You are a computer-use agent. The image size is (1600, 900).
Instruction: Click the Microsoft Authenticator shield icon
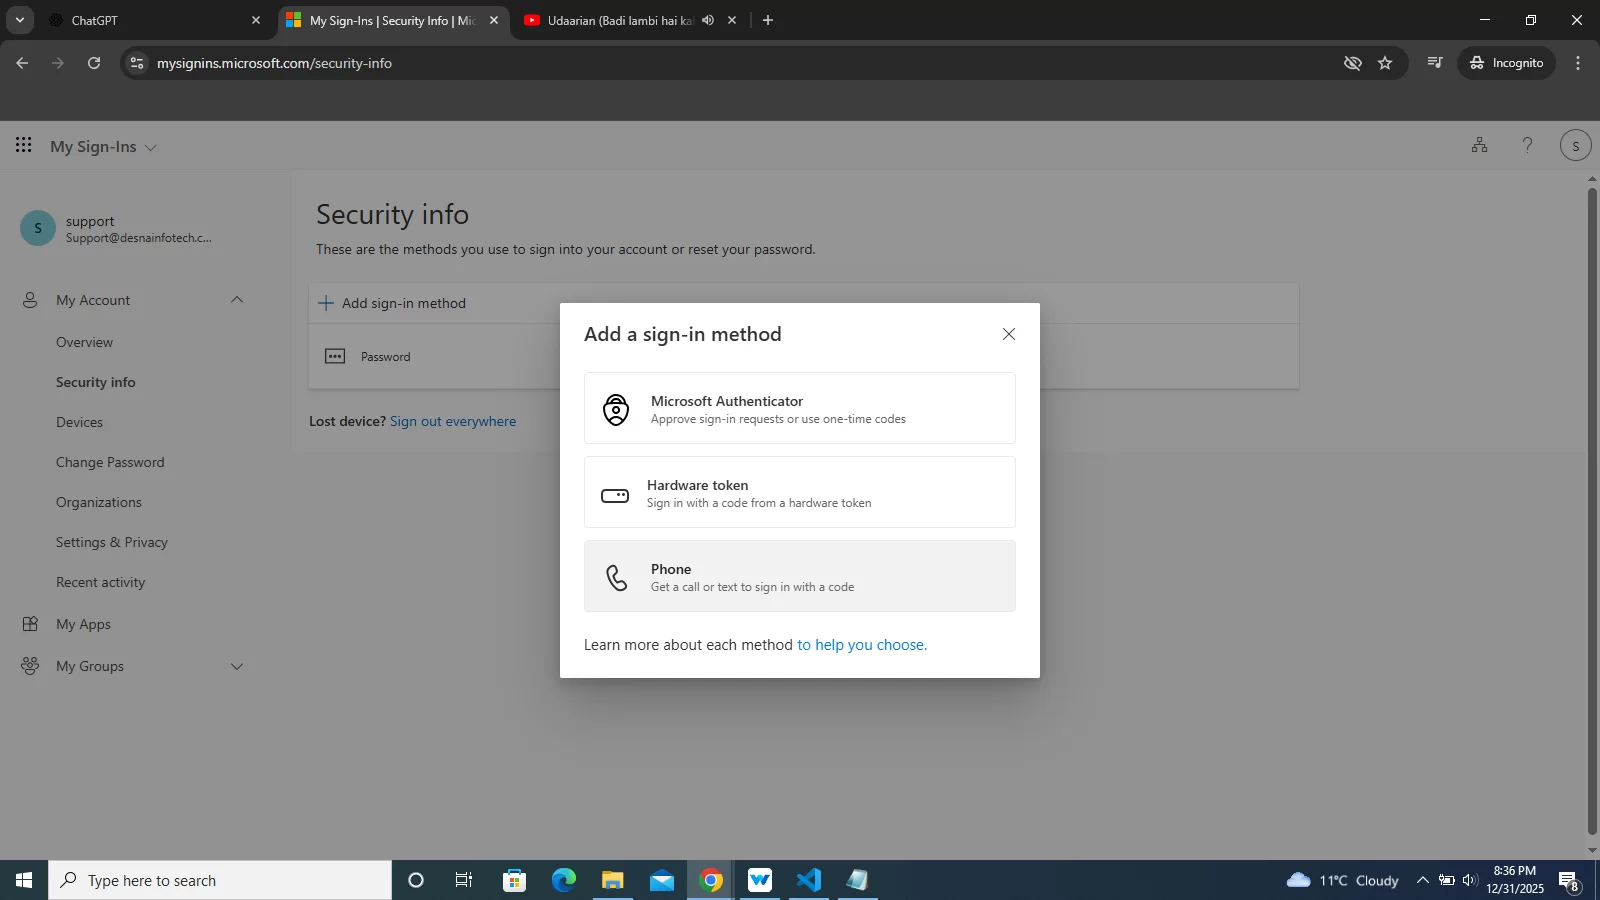(x=616, y=409)
